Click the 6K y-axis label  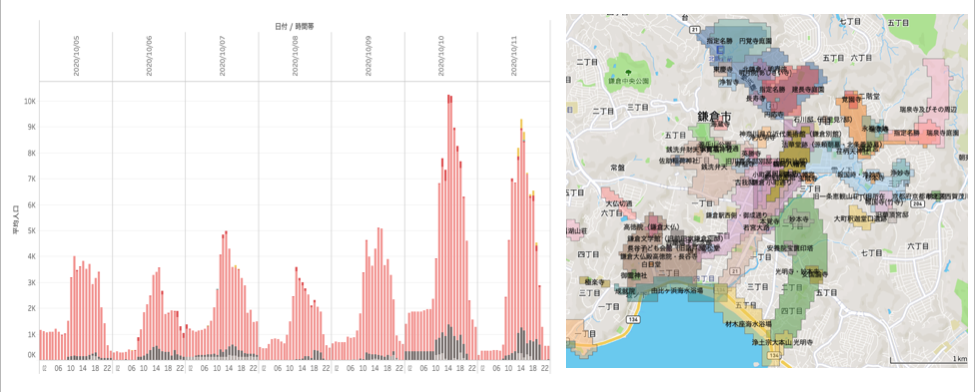(31, 205)
